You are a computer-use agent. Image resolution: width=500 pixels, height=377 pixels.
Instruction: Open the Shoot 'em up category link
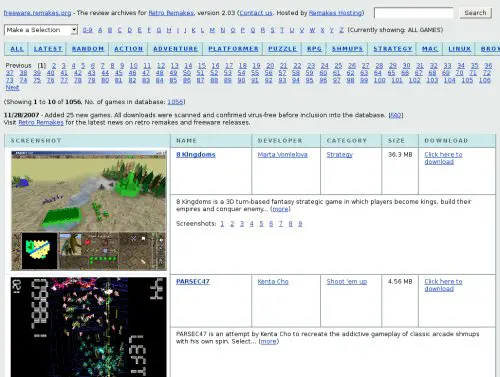coord(347,282)
